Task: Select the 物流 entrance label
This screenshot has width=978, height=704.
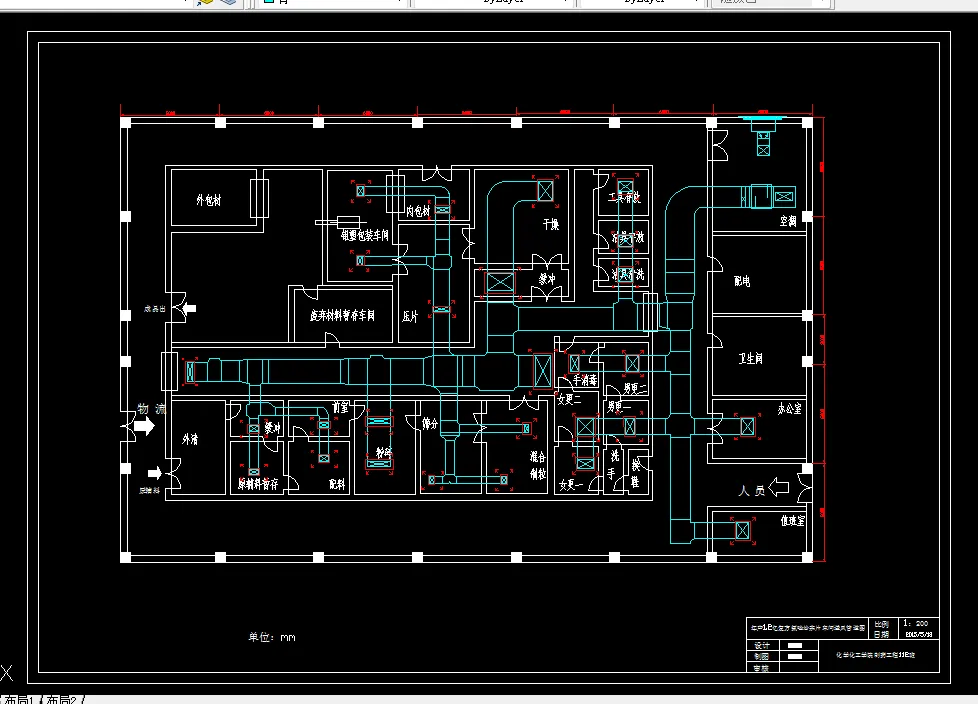Action: [152, 409]
